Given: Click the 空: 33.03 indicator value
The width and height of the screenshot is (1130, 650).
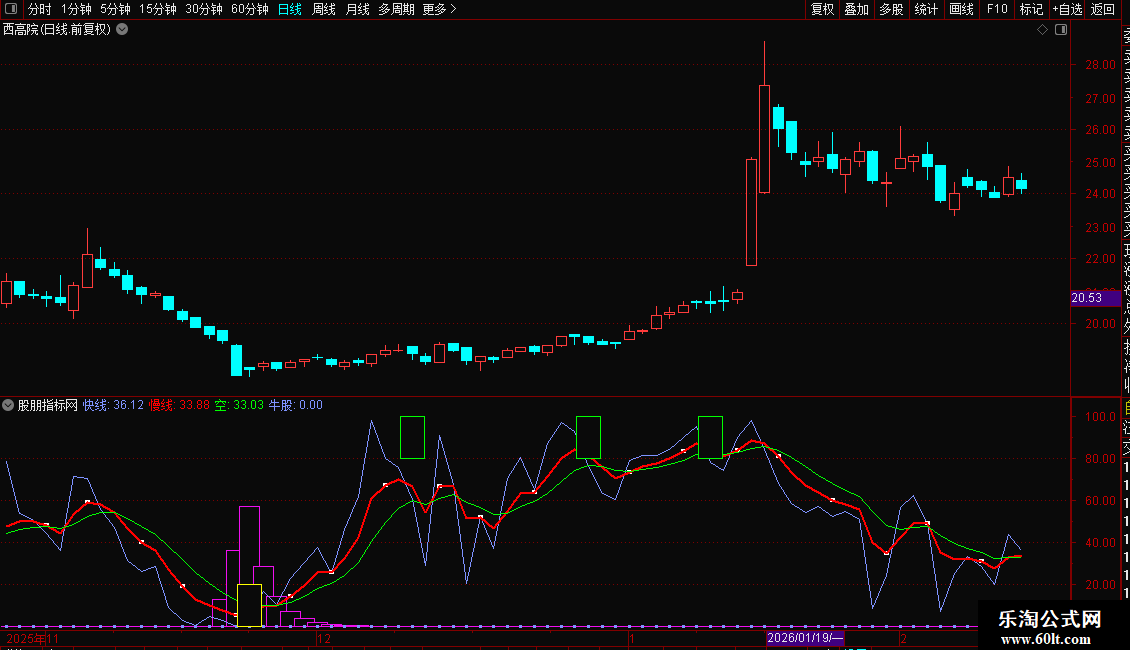Looking at the screenshot, I should (x=239, y=405).
